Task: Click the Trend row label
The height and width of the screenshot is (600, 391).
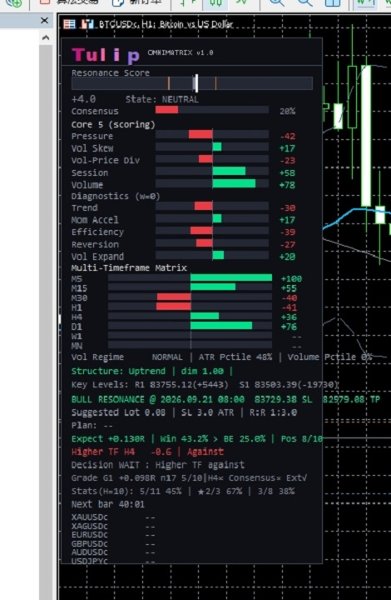Action: [x=84, y=207]
